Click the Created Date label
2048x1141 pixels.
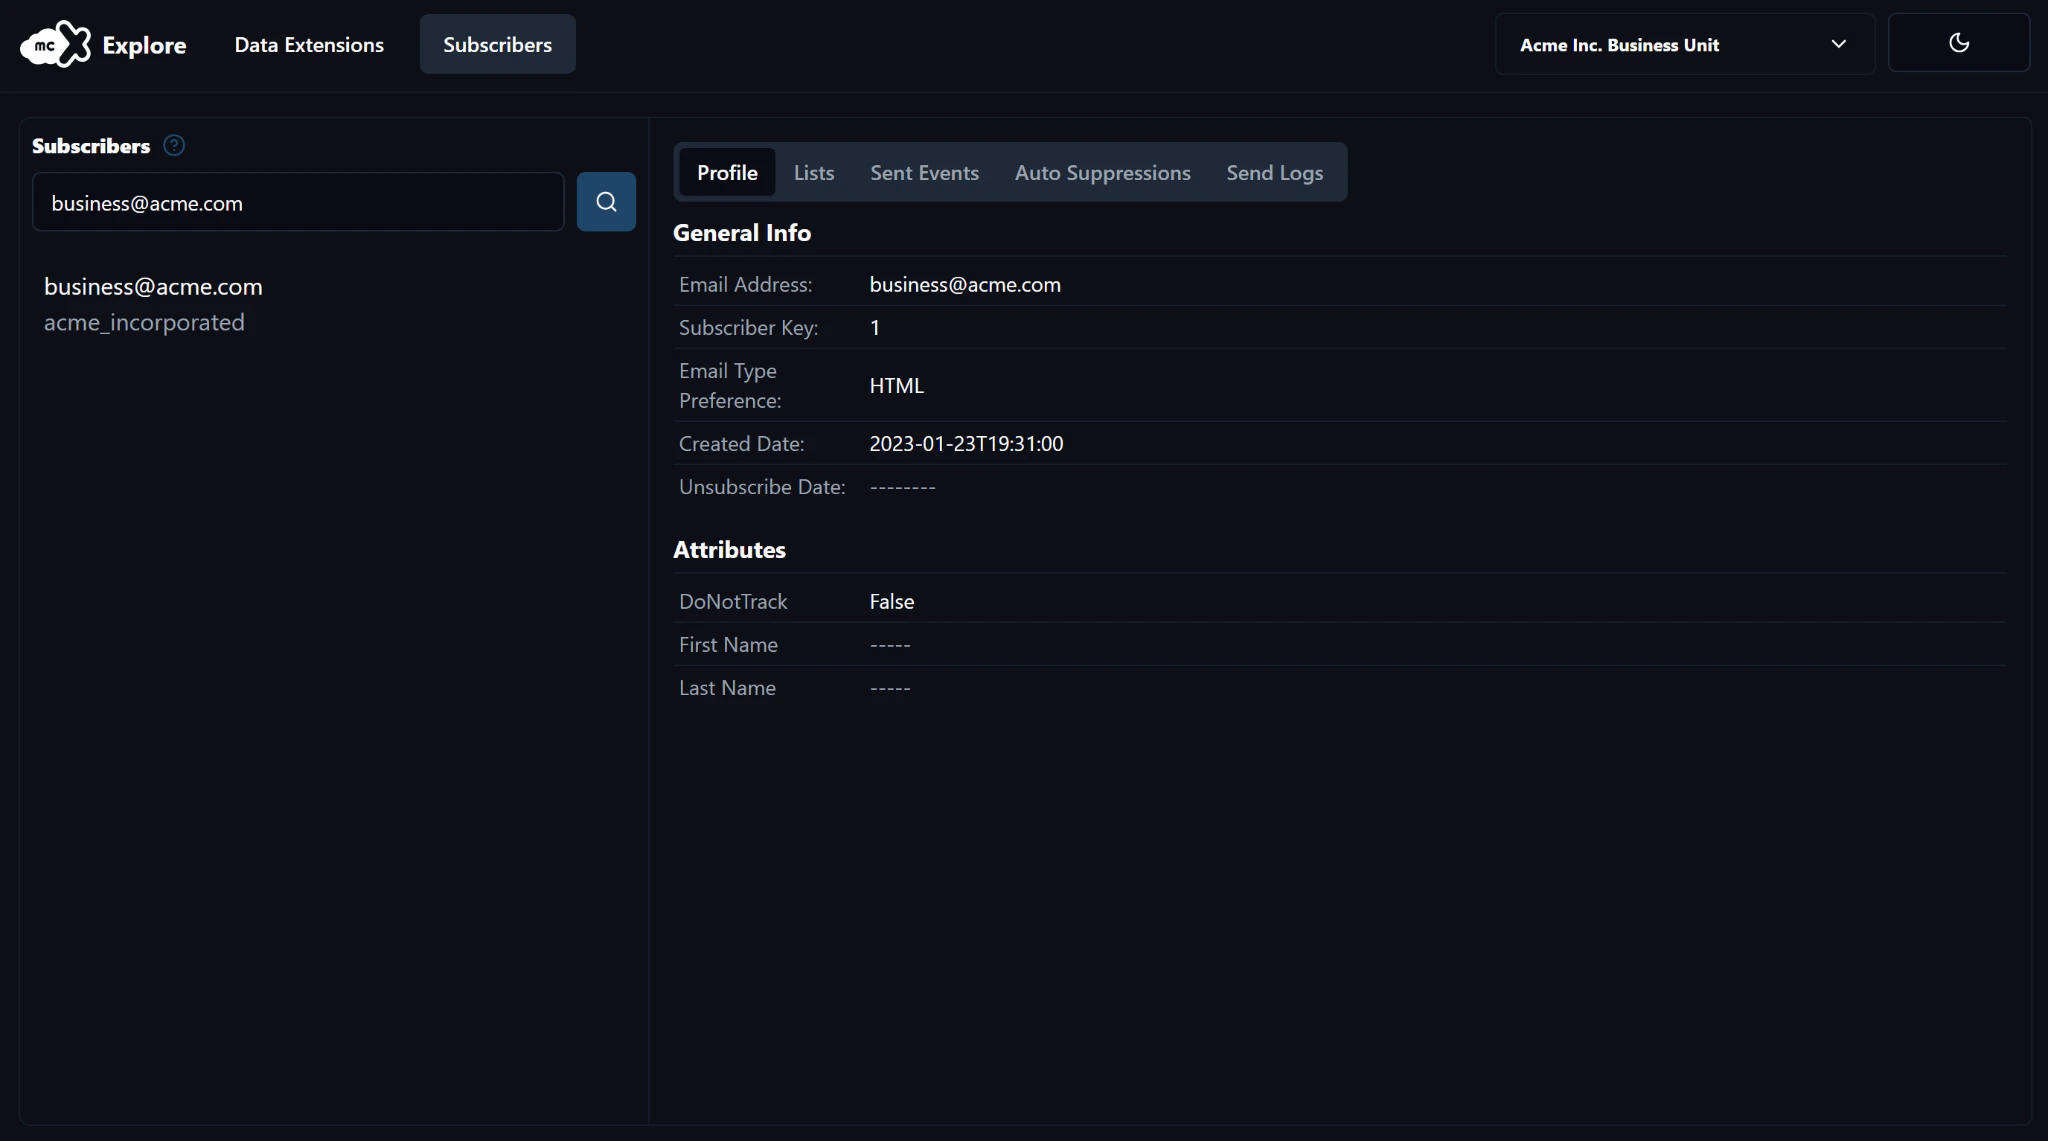pos(741,444)
